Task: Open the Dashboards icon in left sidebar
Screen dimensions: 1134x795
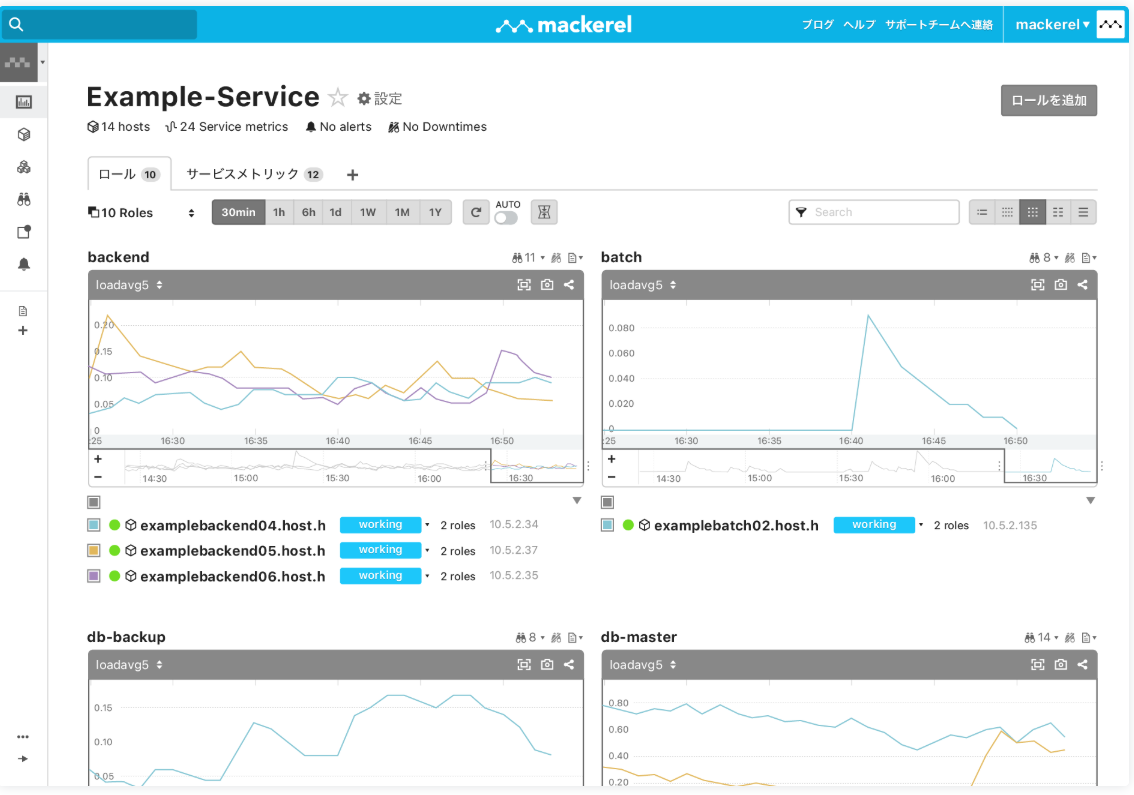Action: [x=24, y=102]
